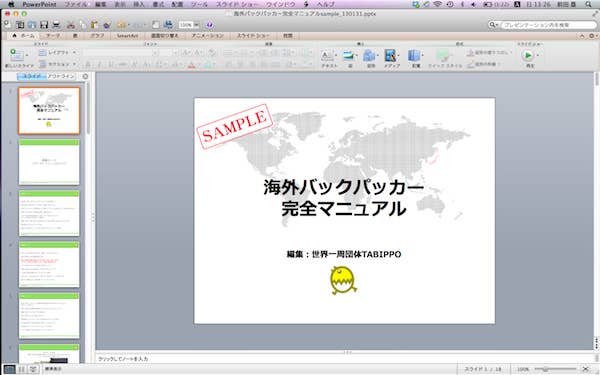Click the Spotlight magnifier in menu bar
The image size is (600, 375).
pos(589,5)
